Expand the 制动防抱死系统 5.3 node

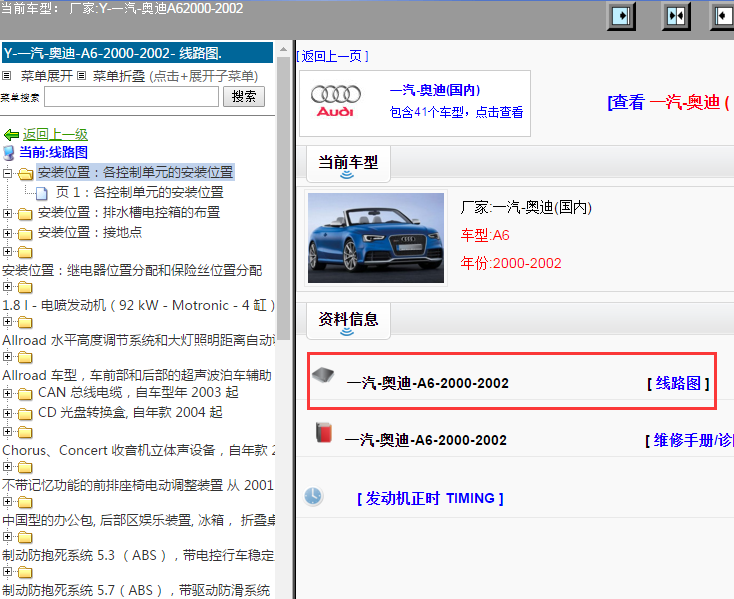[x=7, y=536]
